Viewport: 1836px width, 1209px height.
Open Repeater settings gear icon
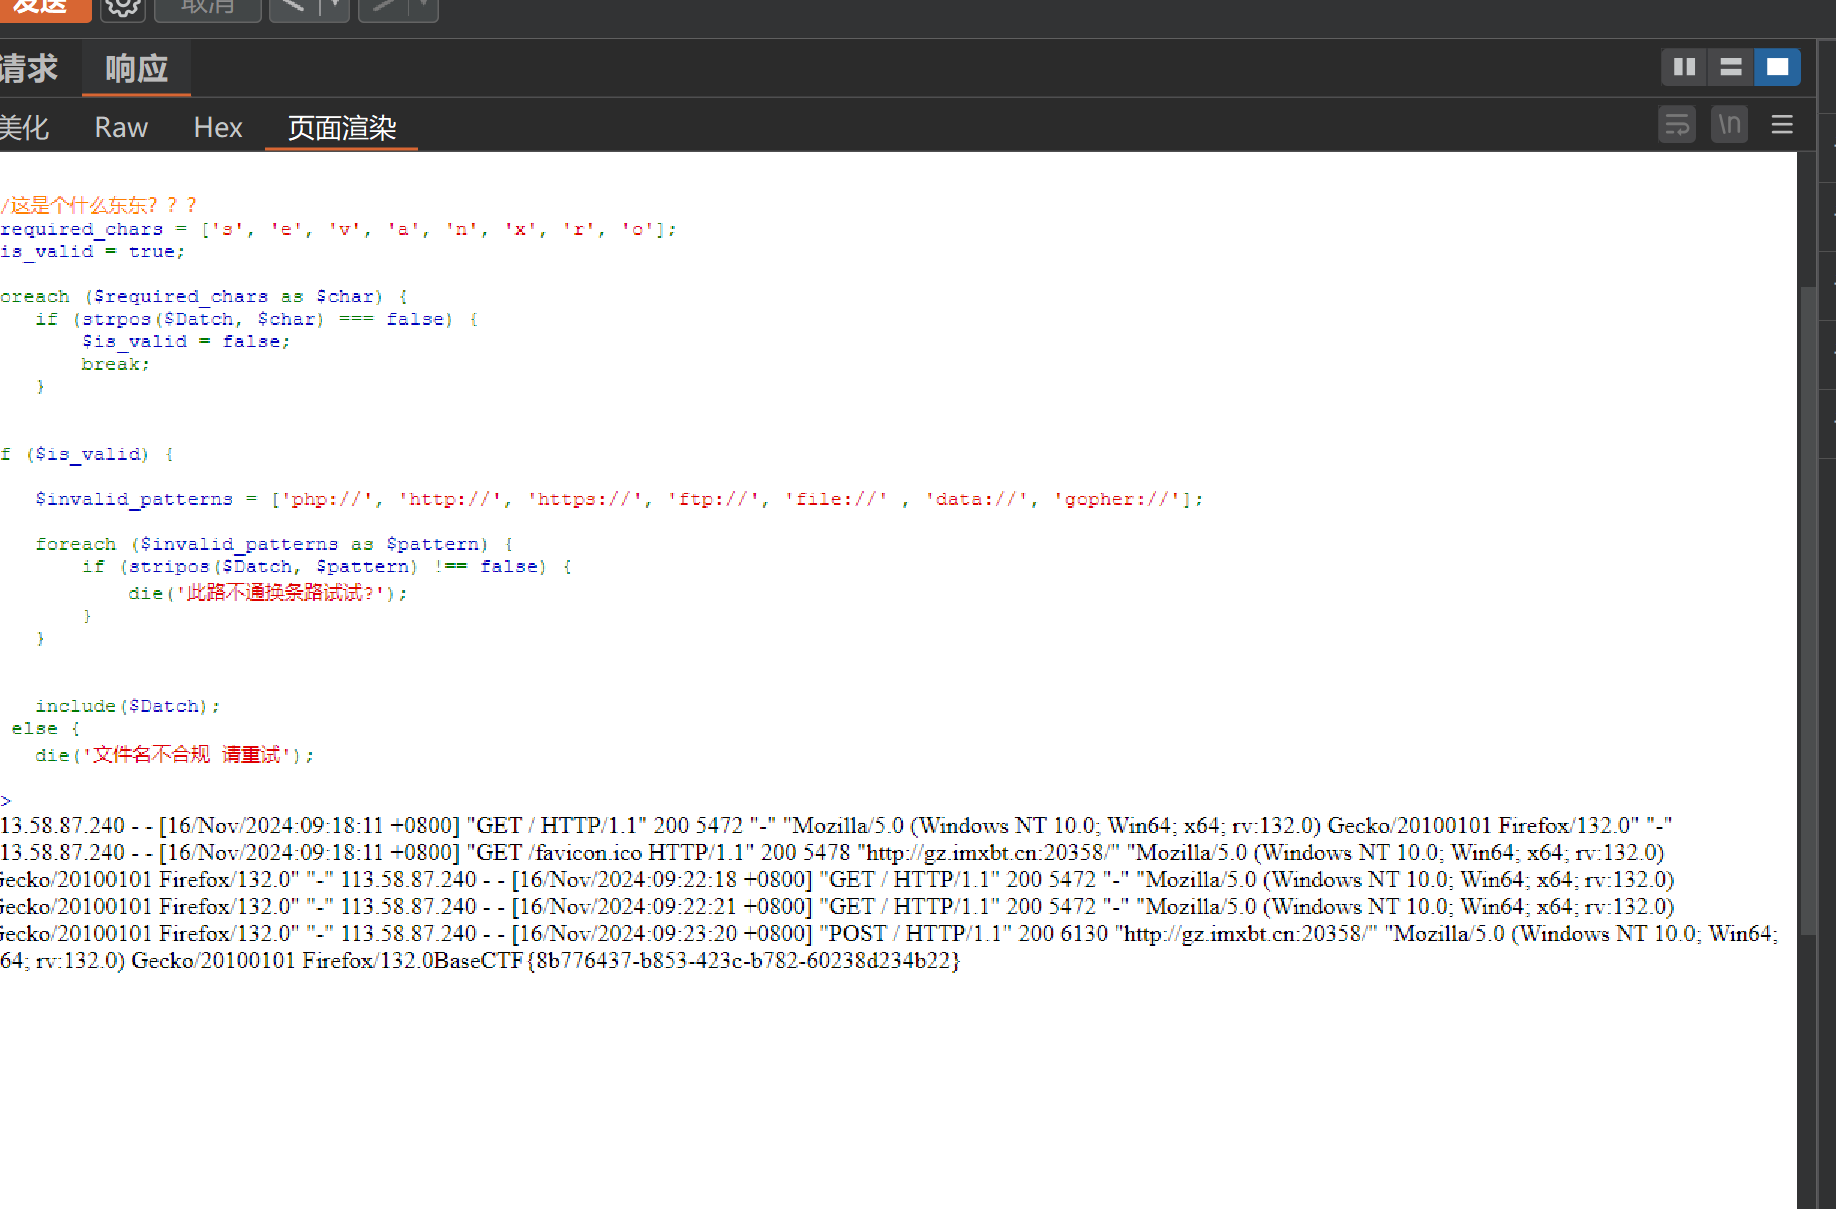(x=124, y=8)
